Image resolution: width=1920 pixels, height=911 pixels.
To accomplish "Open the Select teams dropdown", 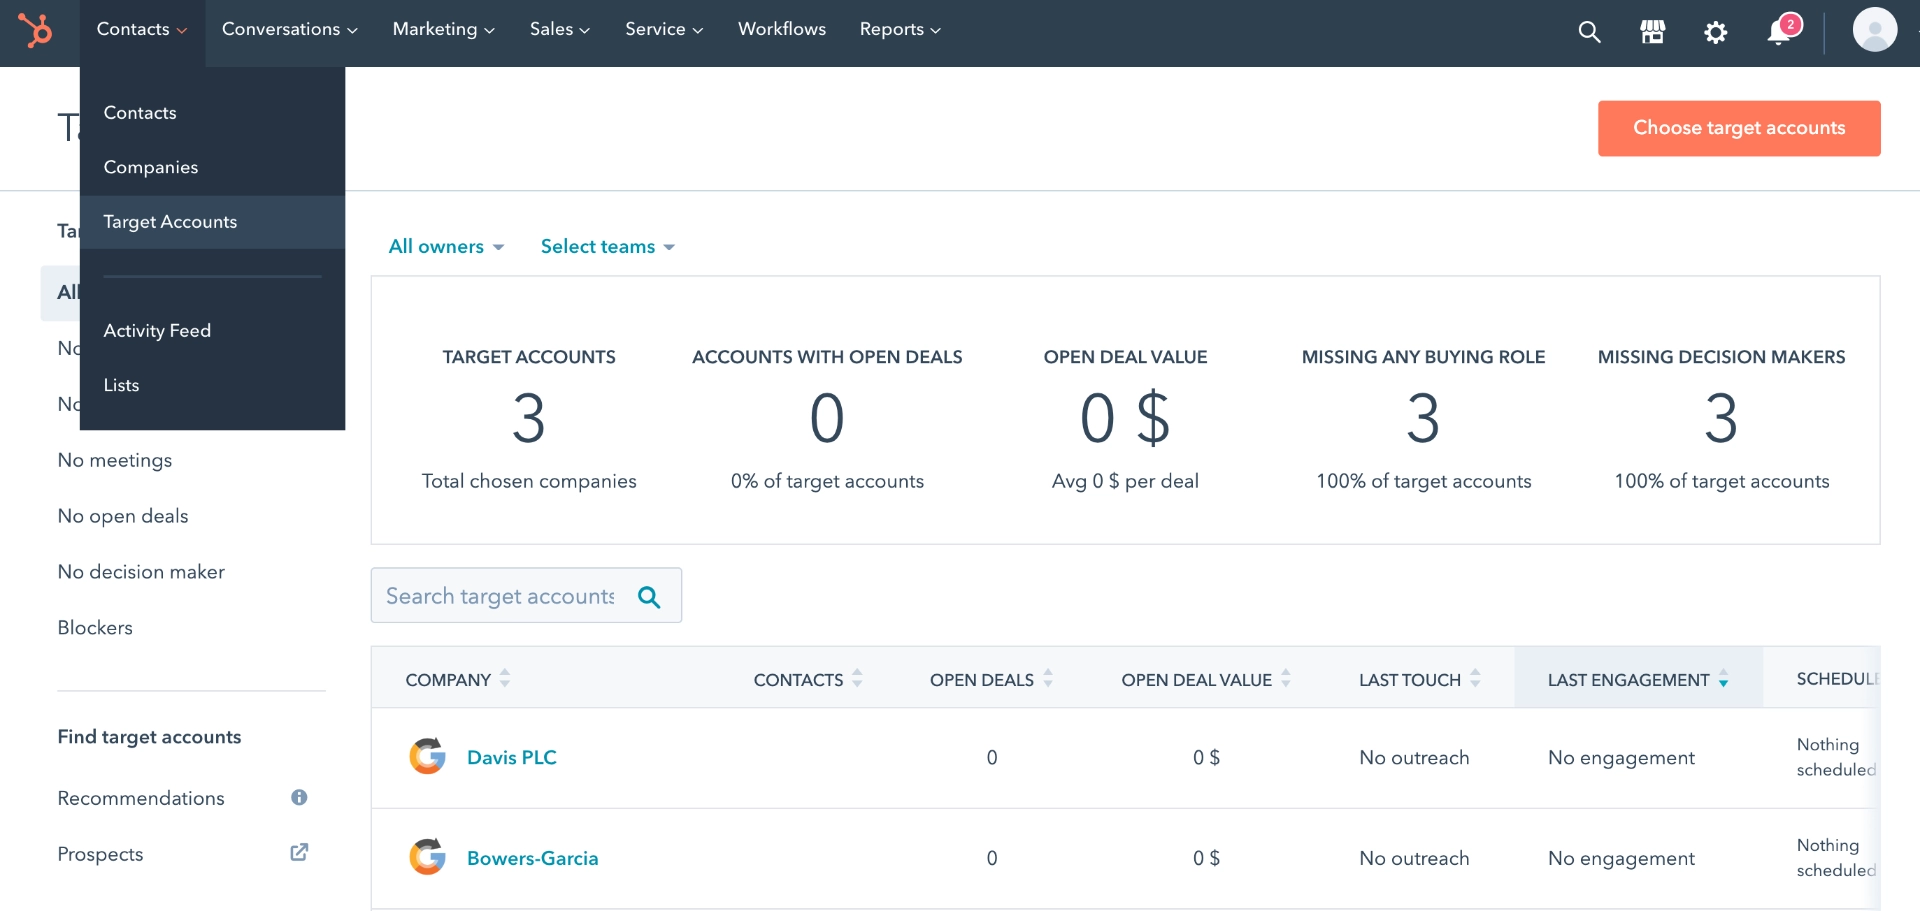I will [x=606, y=246].
